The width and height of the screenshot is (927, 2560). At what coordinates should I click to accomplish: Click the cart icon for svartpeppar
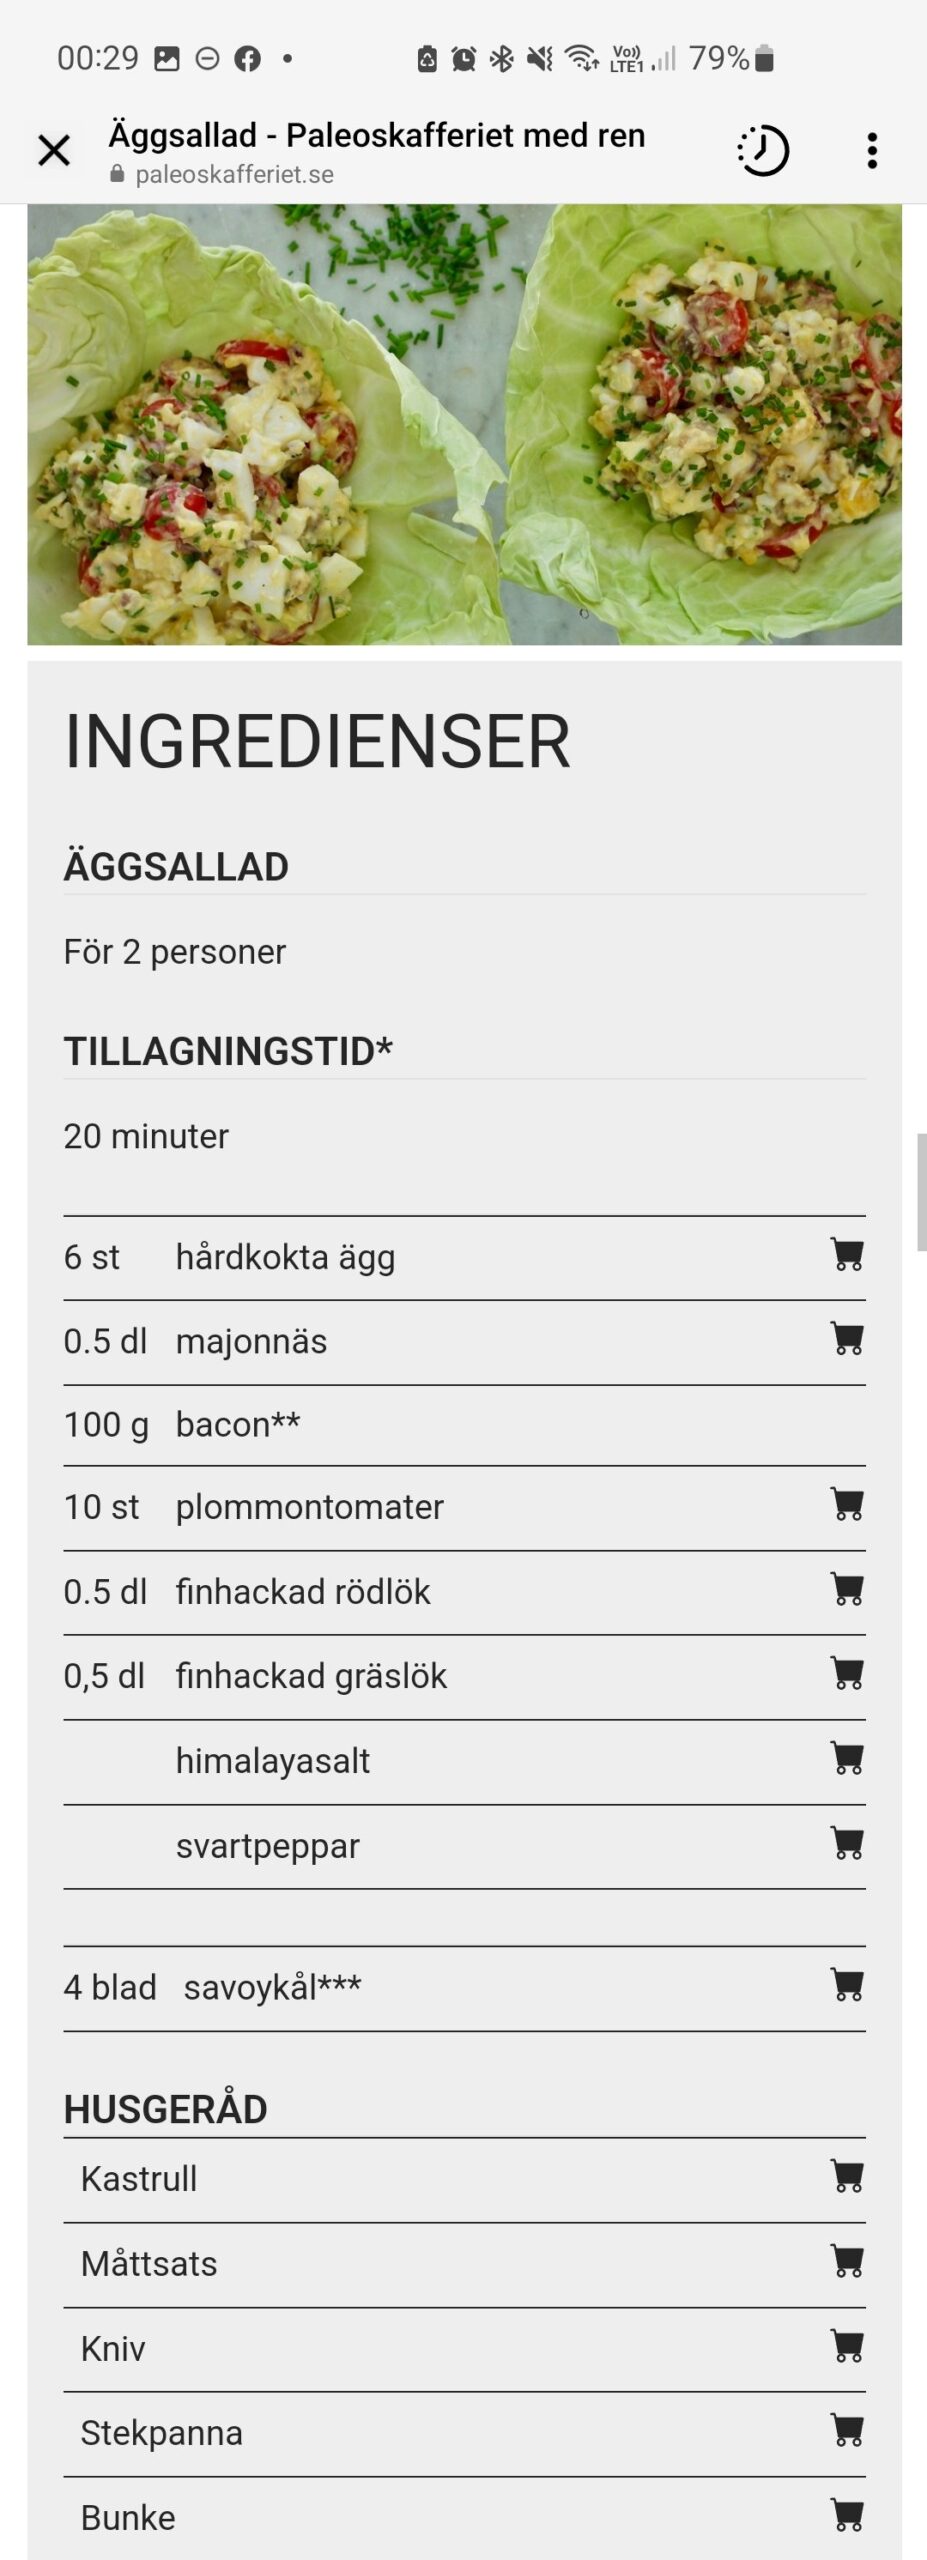point(847,1843)
